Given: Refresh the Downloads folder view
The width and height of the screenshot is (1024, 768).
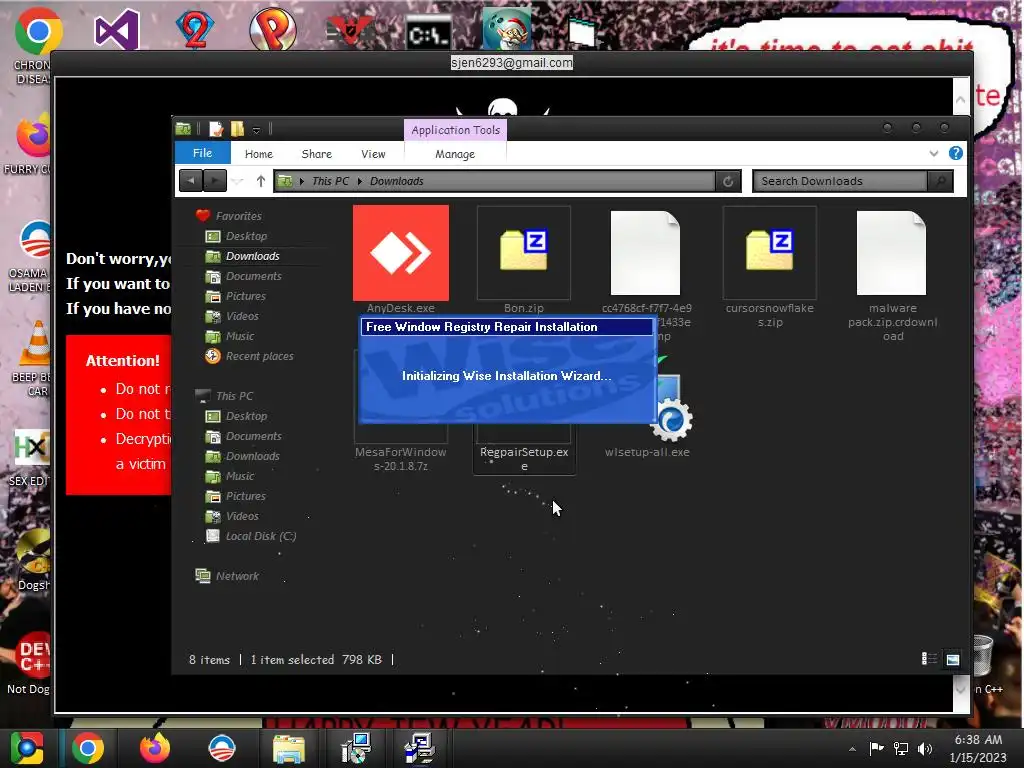Looking at the screenshot, I should tap(728, 182).
